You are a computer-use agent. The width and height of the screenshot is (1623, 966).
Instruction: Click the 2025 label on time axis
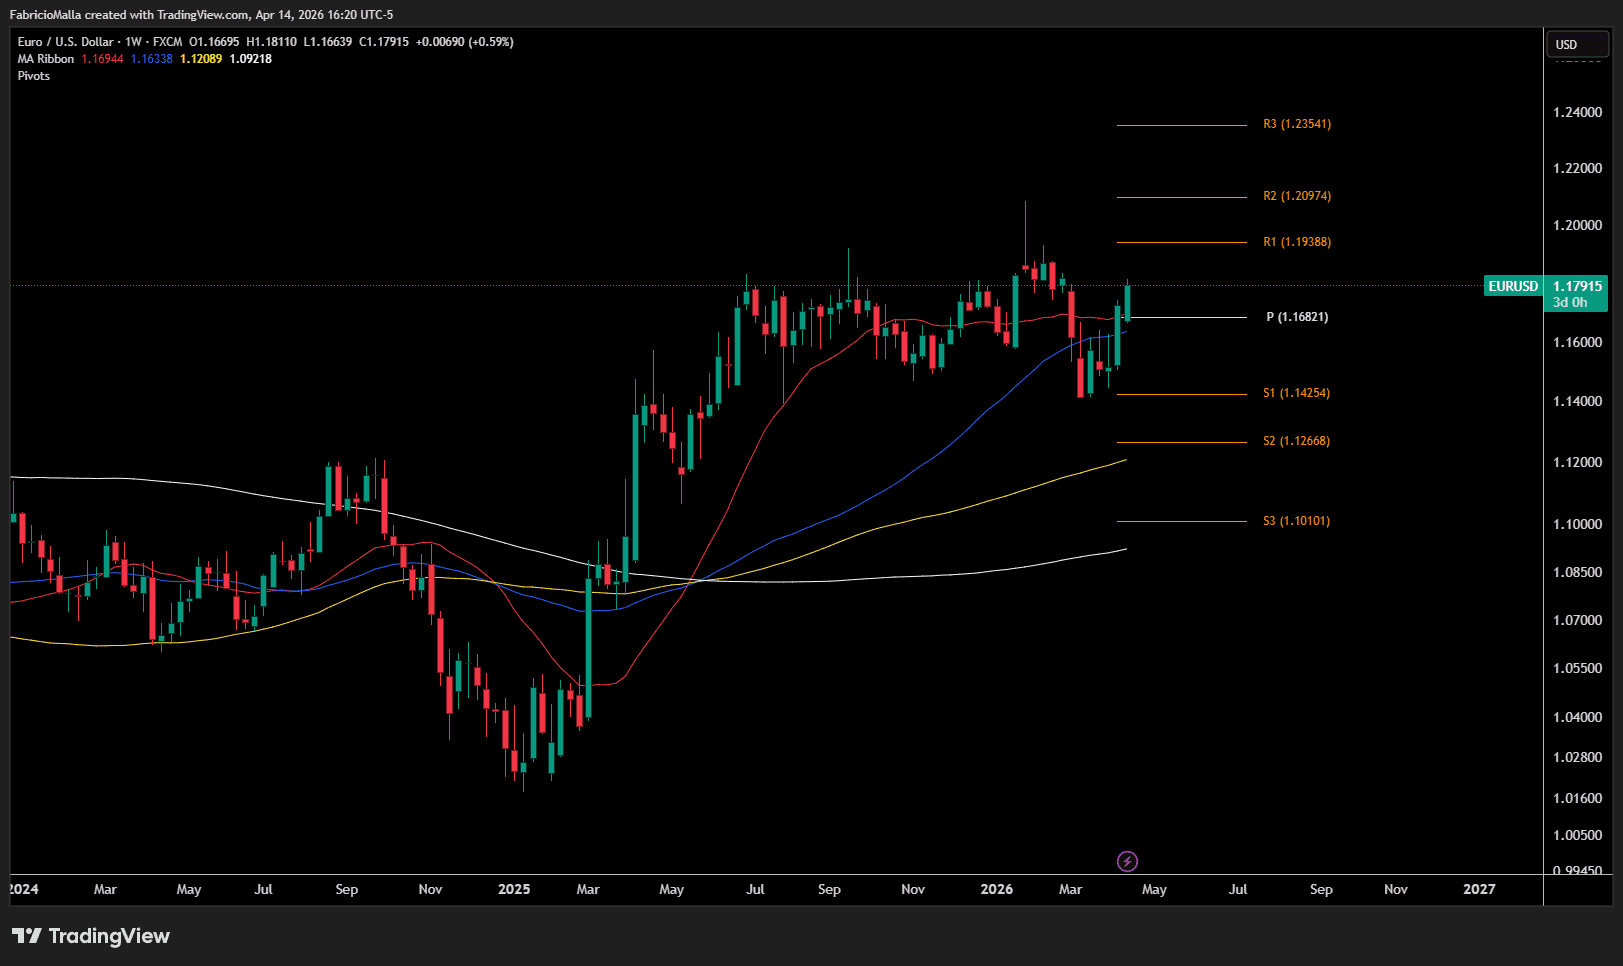pos(514,889)
